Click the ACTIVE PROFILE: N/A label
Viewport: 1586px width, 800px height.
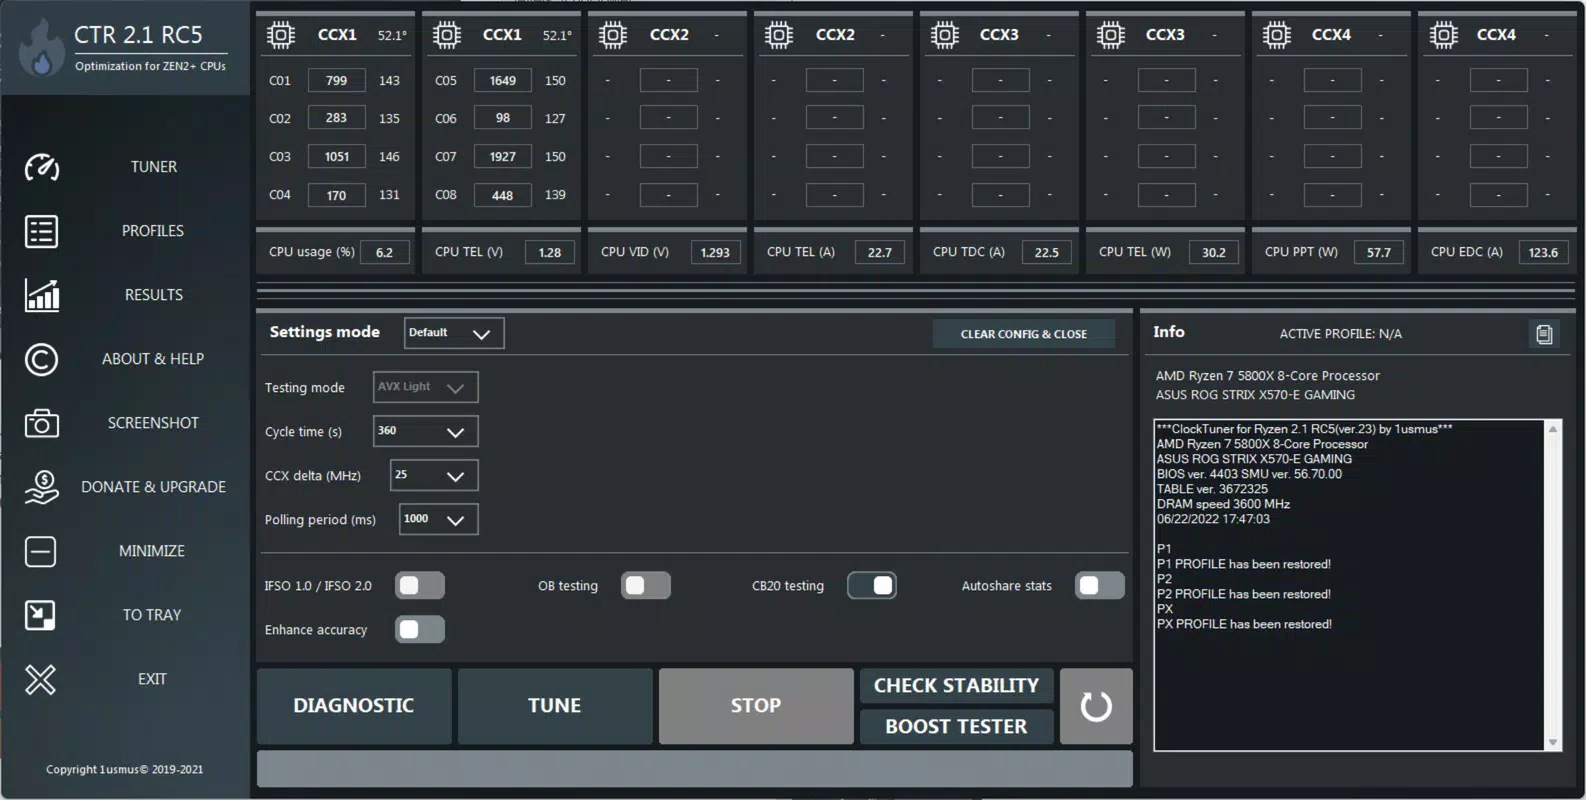pyautogui.click(x=1340, y=334)
